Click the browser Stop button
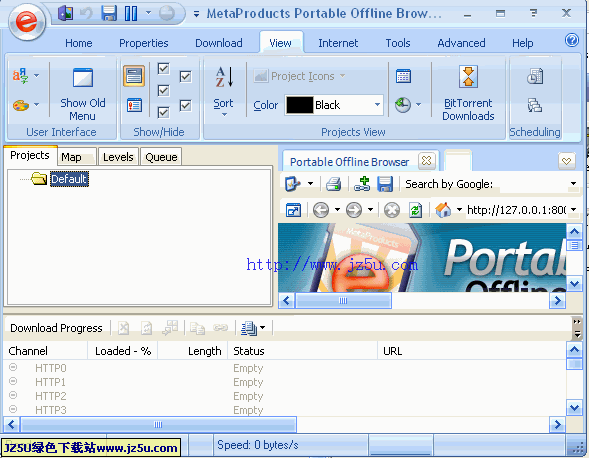589x458 pixels. point(392,210)
